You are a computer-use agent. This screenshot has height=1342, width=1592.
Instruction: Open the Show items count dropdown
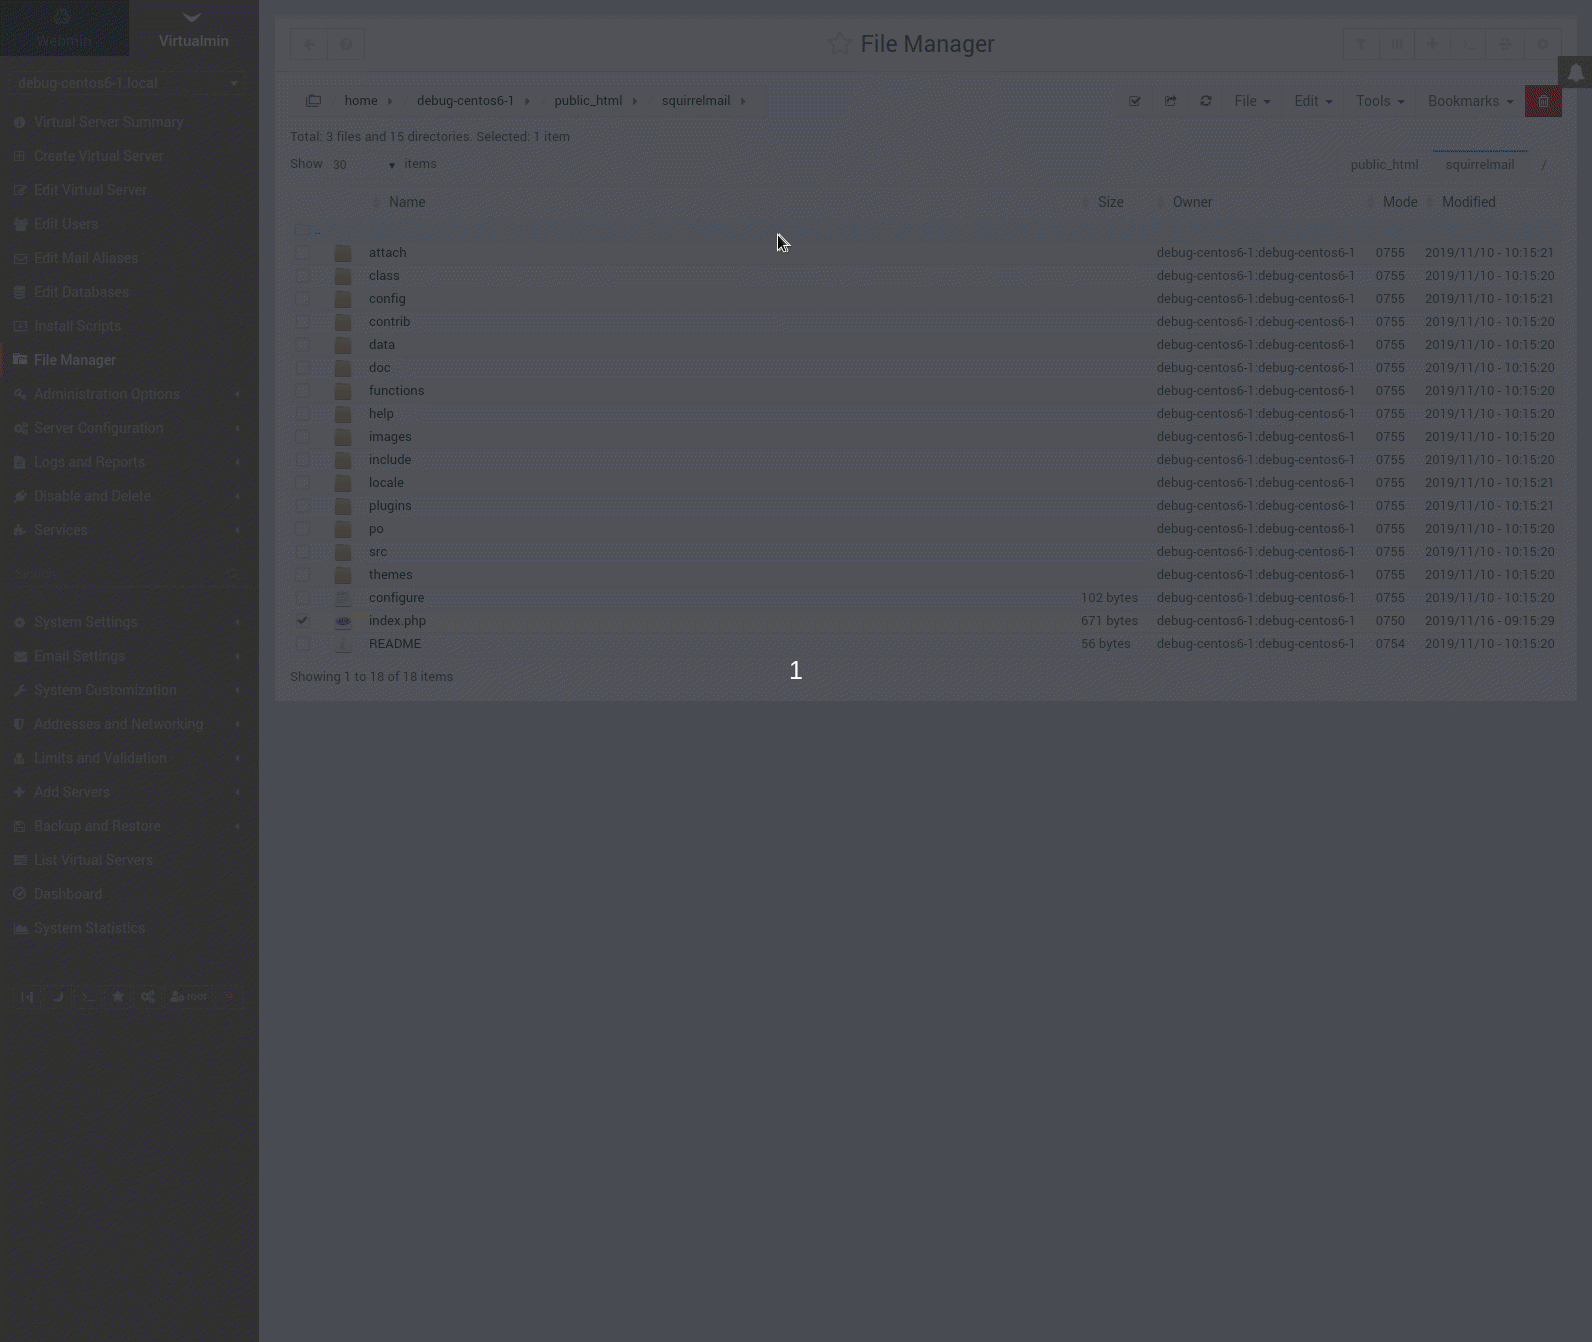(364, 165)
